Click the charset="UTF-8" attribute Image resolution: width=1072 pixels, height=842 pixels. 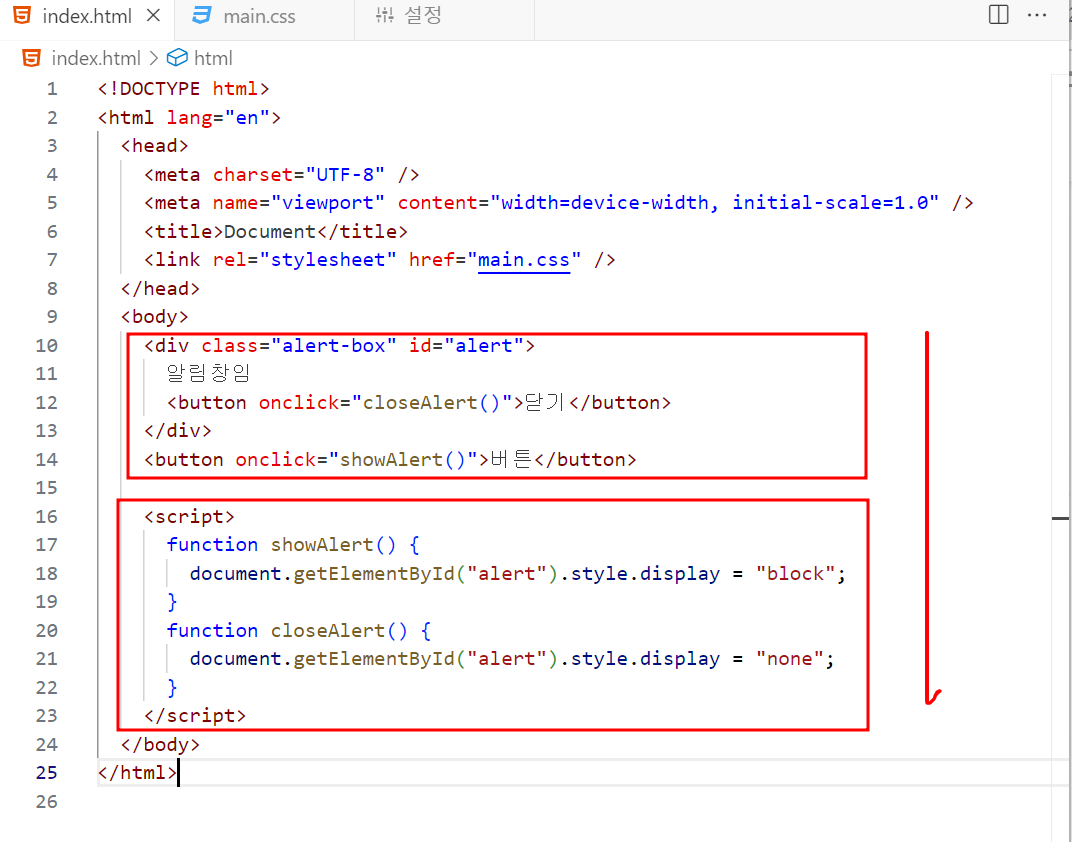299,174
